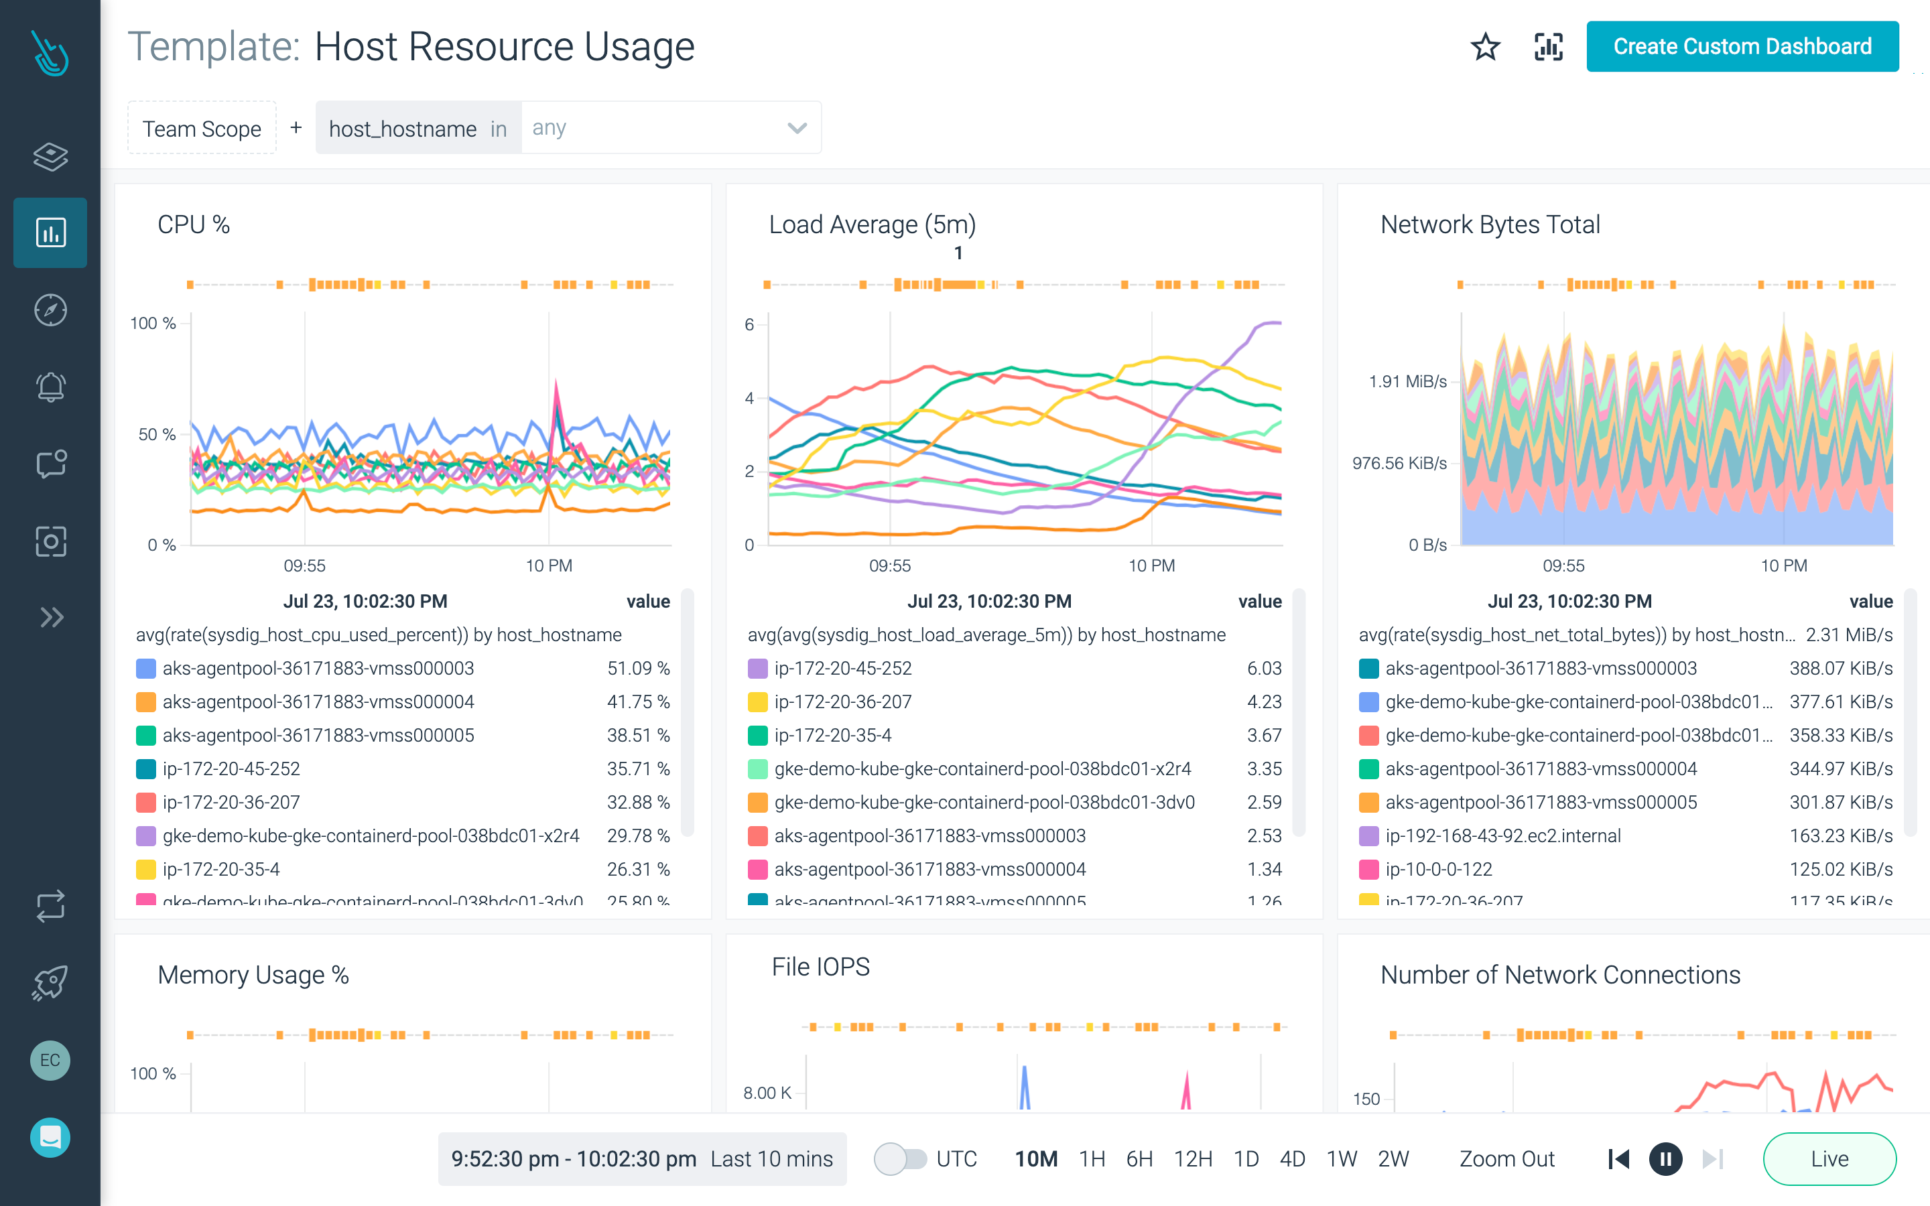This screenshot has height=1206, width=1930.
Task: Open the host_hostname value dropdown
Action: click(670, 127)
